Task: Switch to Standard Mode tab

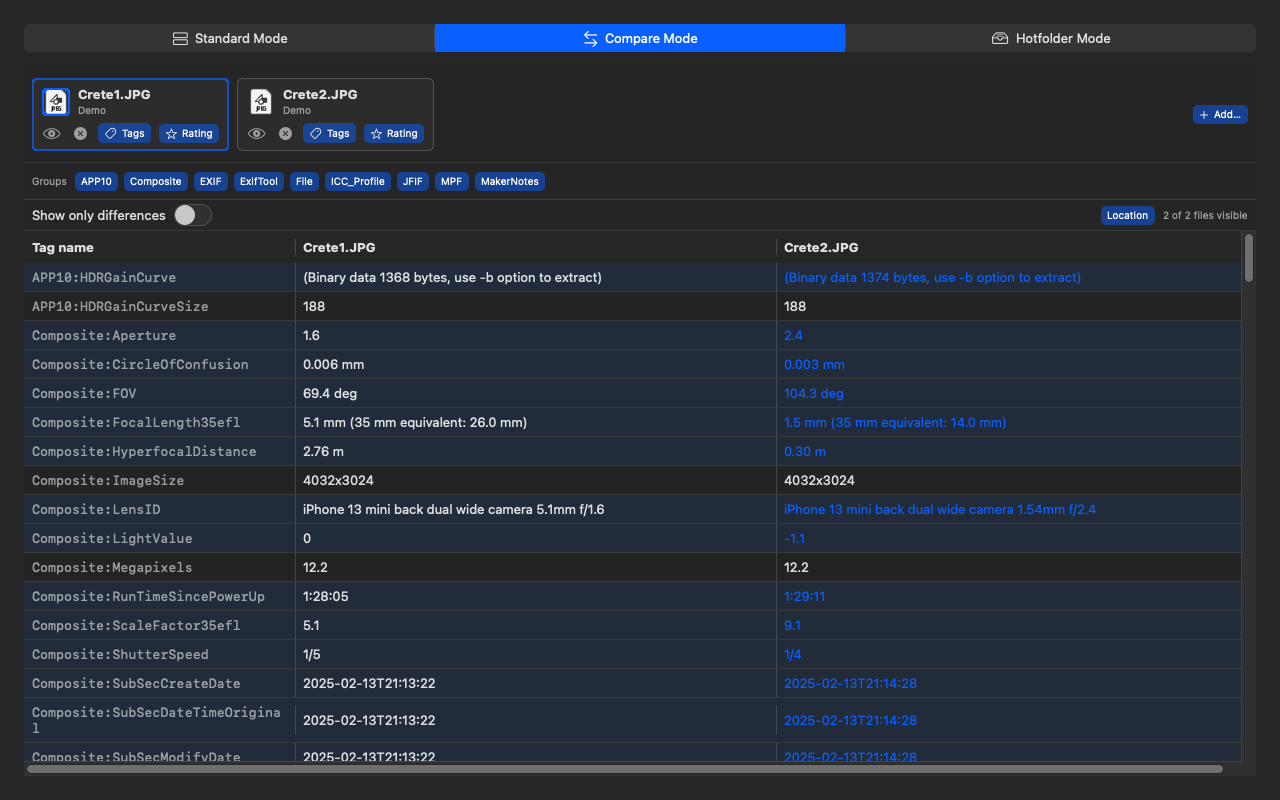Action: click(x=230, y=38)
